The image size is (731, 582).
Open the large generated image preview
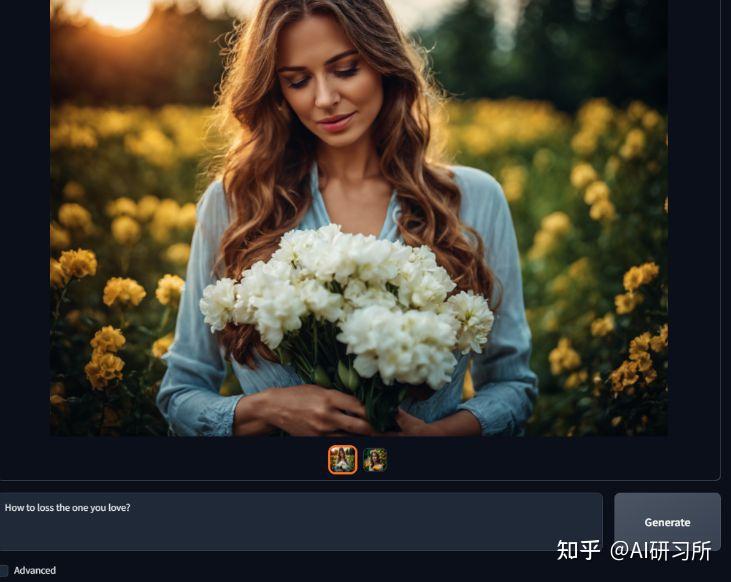tap(359, 218)
